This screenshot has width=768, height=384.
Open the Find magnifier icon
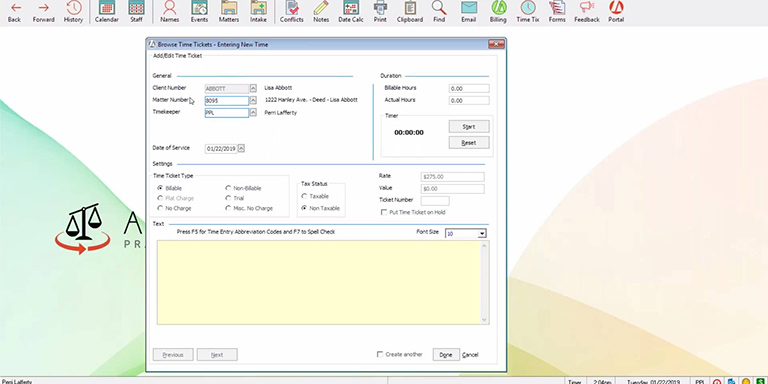point(439,12)
